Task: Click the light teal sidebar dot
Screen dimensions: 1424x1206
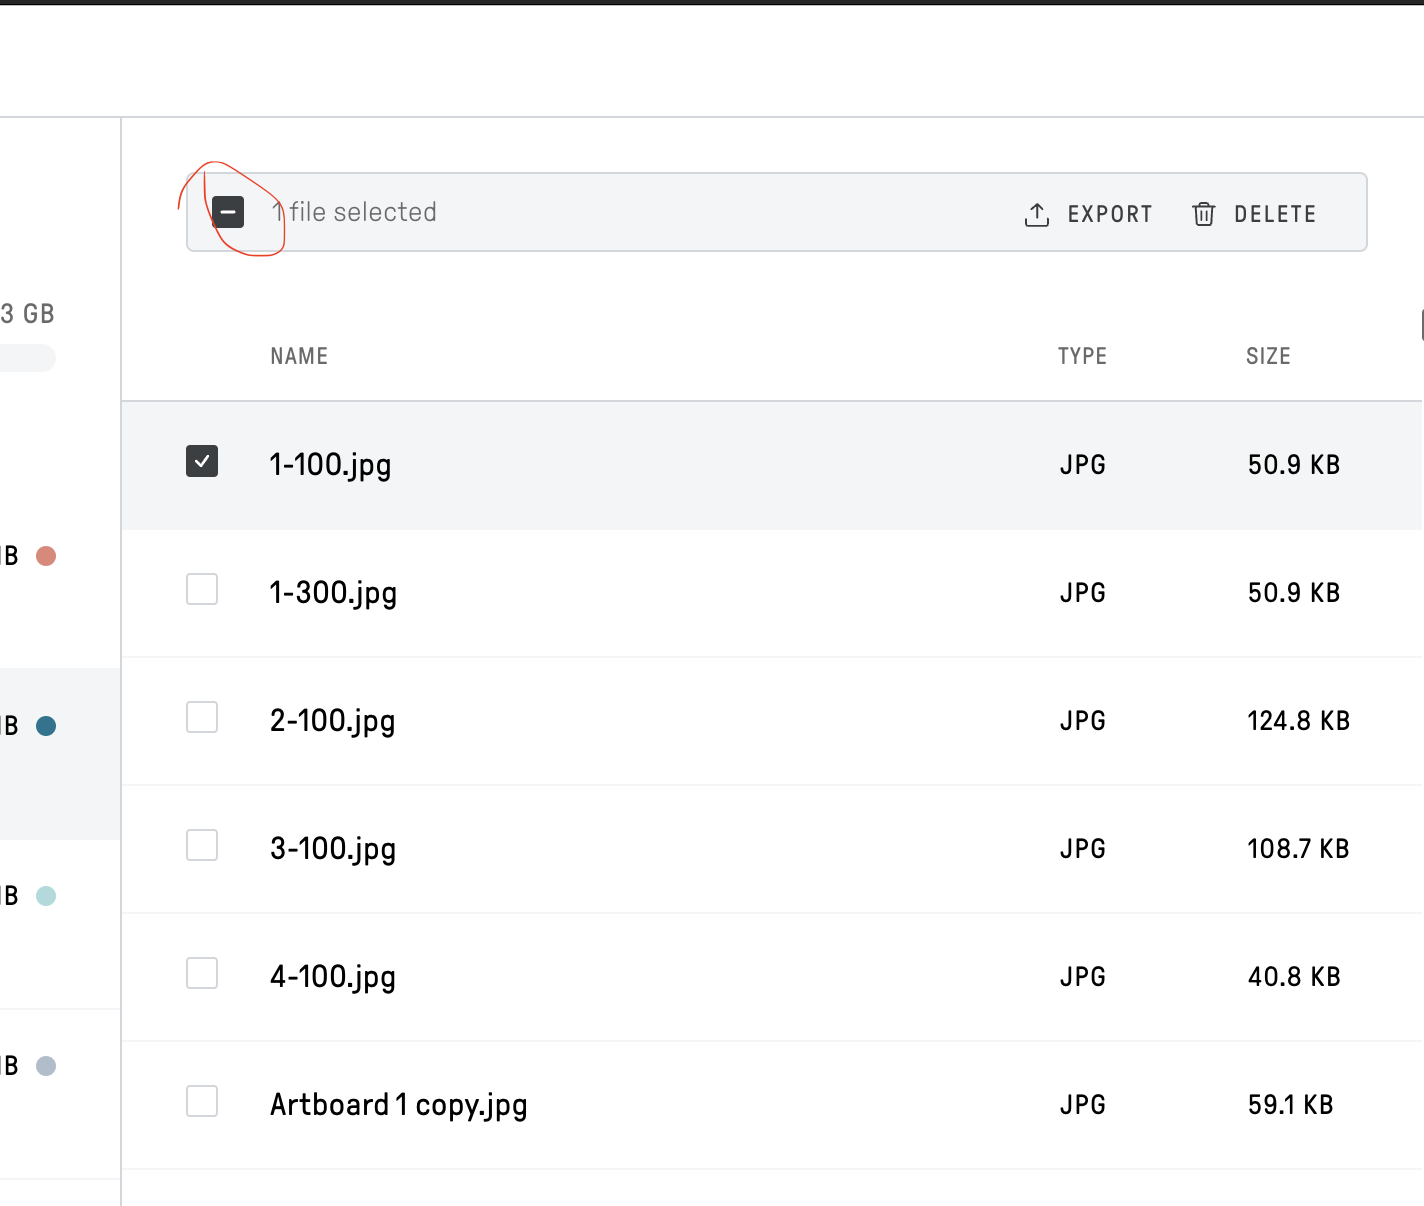Action: coord(46,896)
